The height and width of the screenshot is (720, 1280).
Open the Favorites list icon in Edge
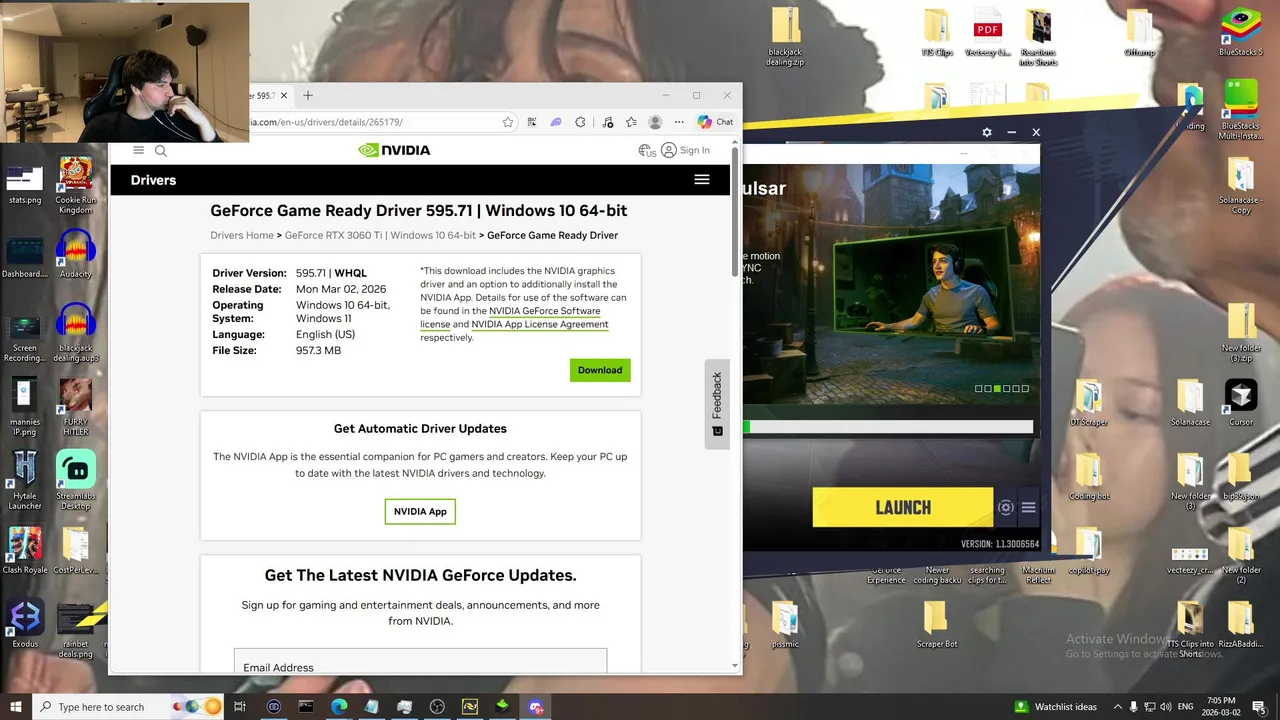click(631, 122)
